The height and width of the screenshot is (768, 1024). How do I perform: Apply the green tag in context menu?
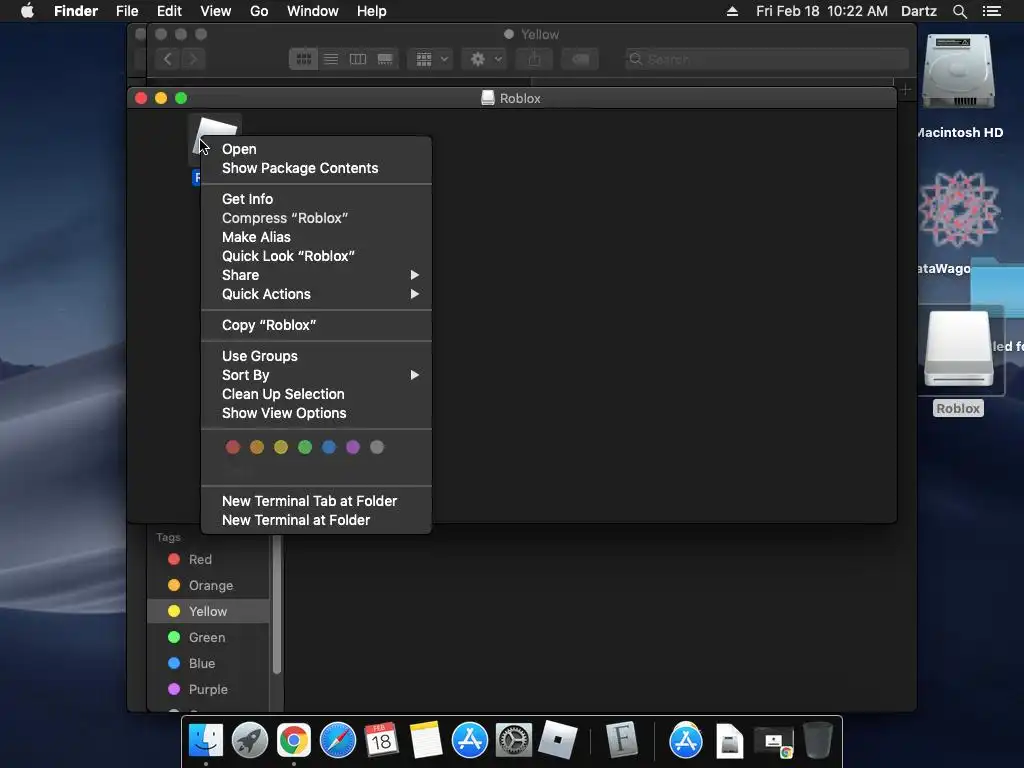coord(305,447)
